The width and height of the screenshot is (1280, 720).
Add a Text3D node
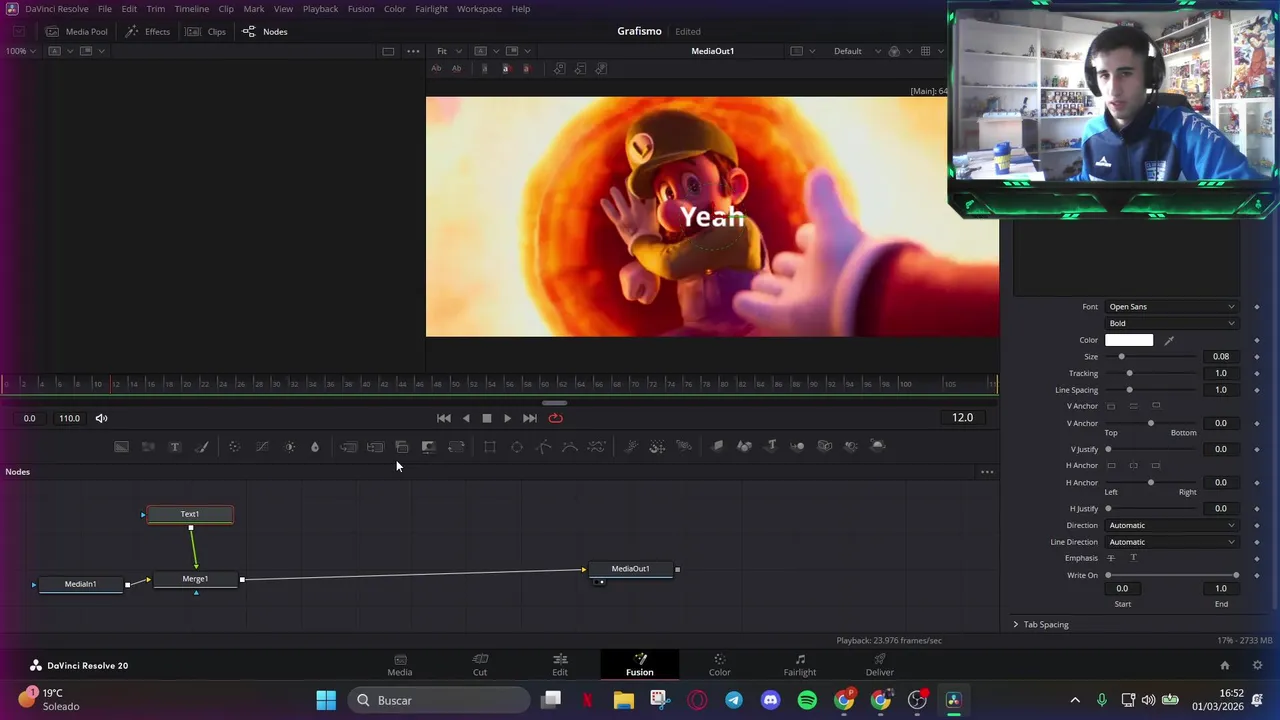pos(771,446)
